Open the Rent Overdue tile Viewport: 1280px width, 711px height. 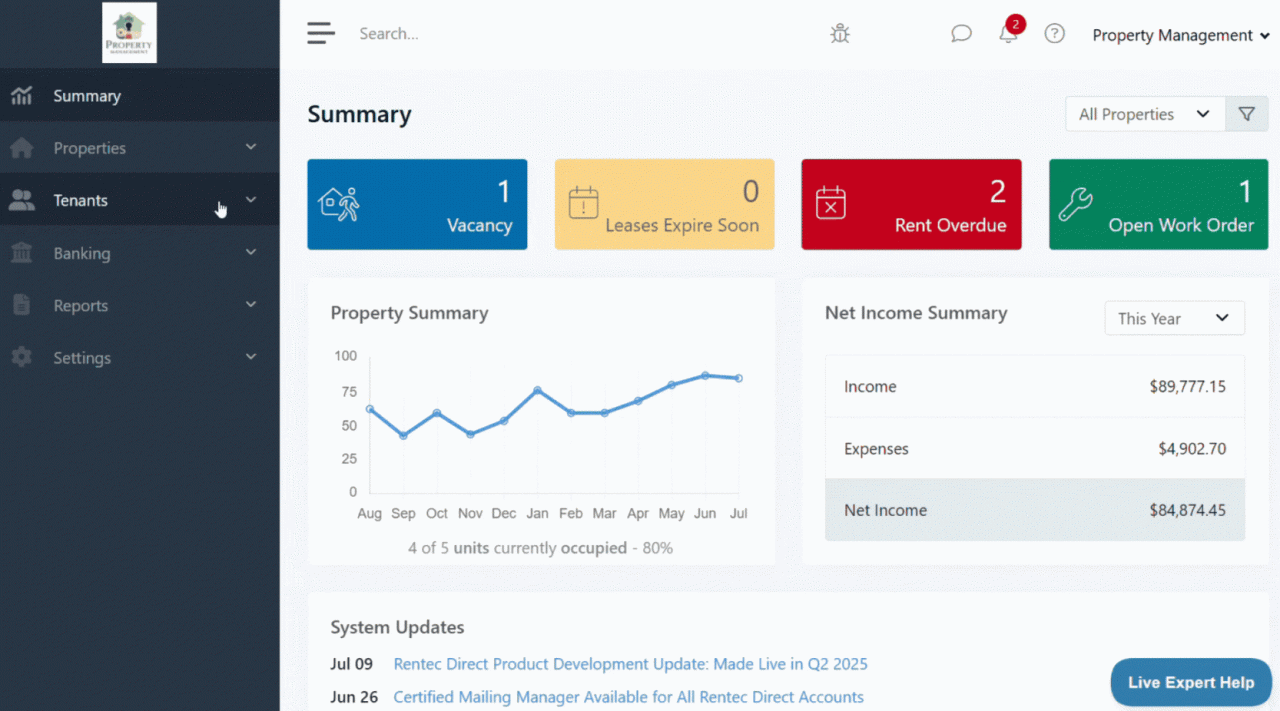coord(911,204)
